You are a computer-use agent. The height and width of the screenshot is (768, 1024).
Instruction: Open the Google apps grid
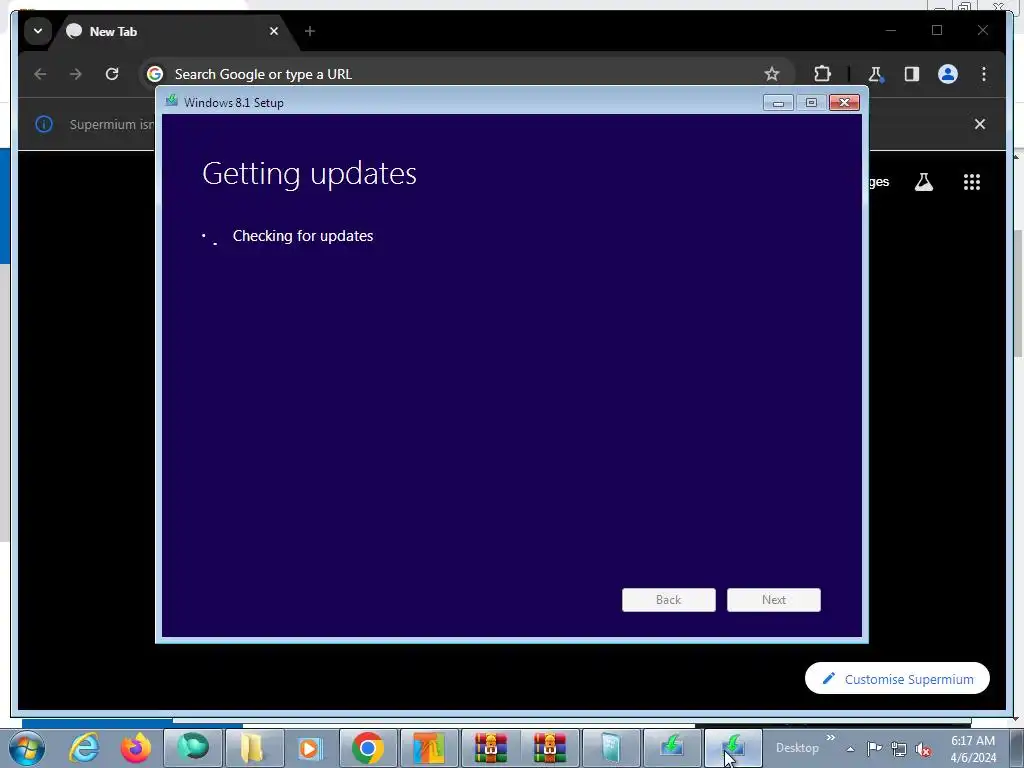click(x=972, y=182)
